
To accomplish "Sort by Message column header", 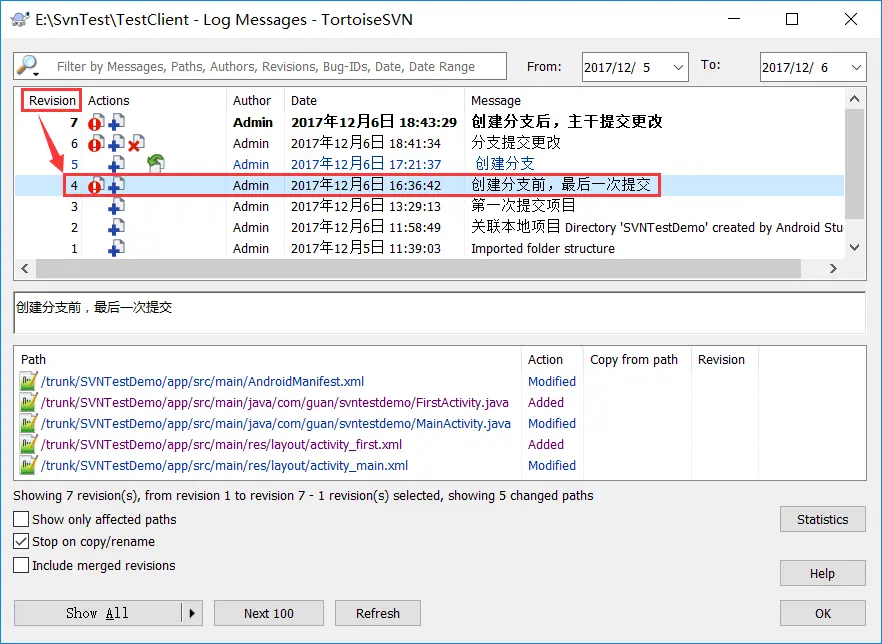I will pos(496,101).
